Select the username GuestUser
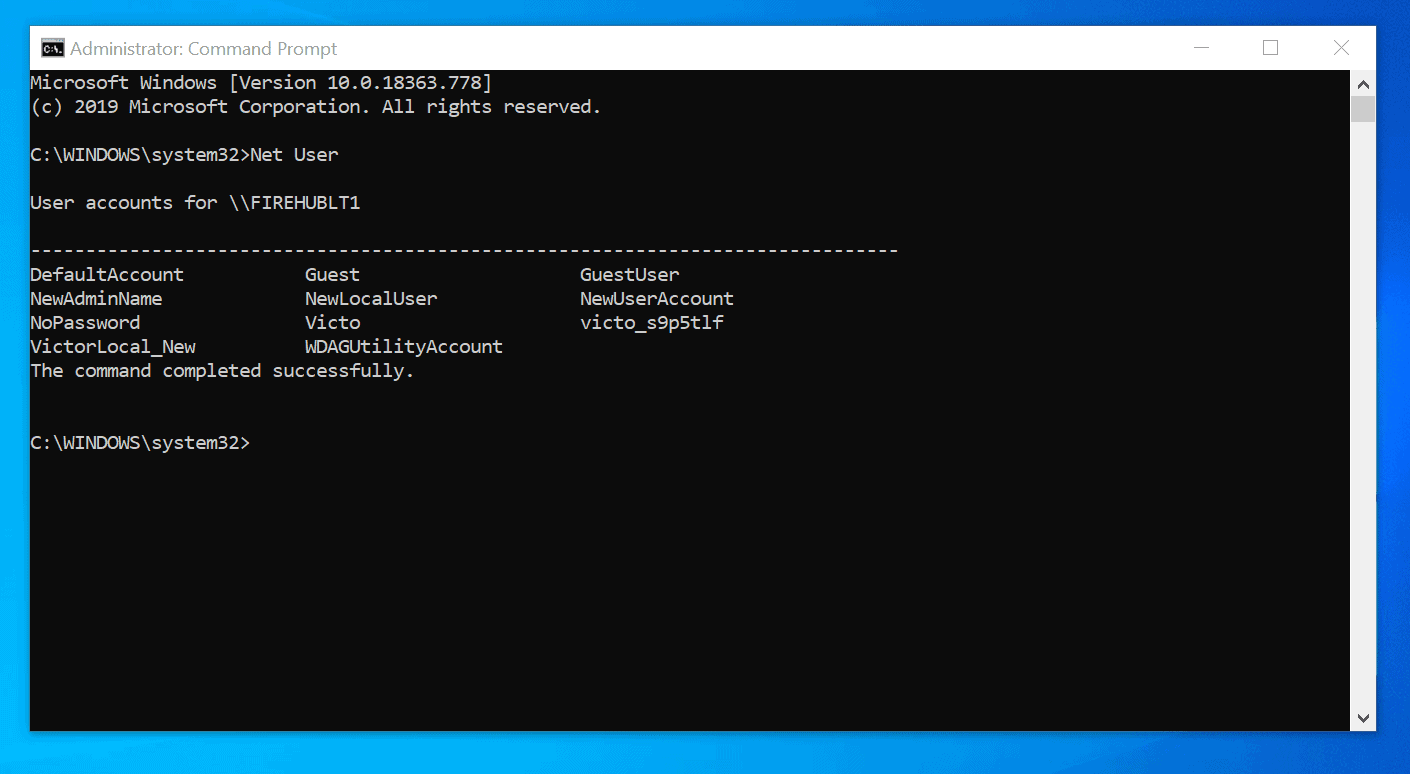 pos(629,274)
